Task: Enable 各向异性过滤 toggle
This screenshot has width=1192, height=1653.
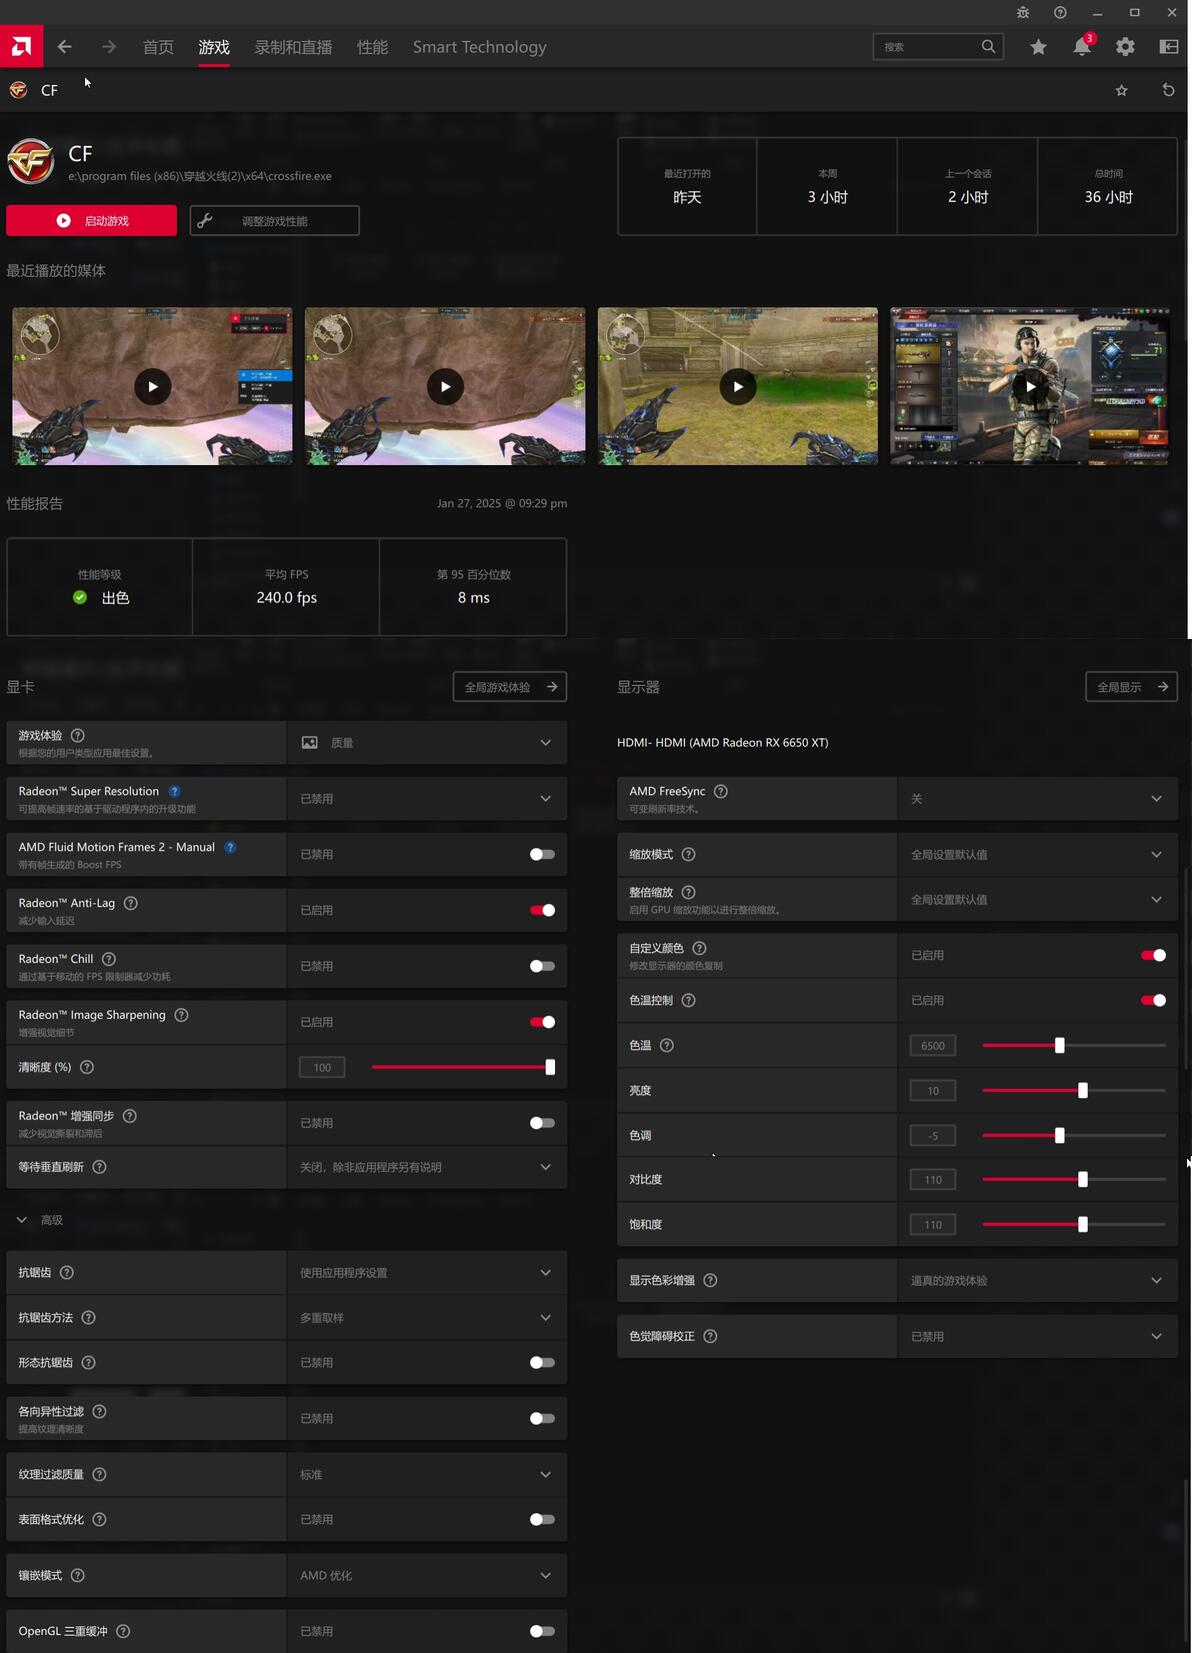Action: pos(542,1418)
